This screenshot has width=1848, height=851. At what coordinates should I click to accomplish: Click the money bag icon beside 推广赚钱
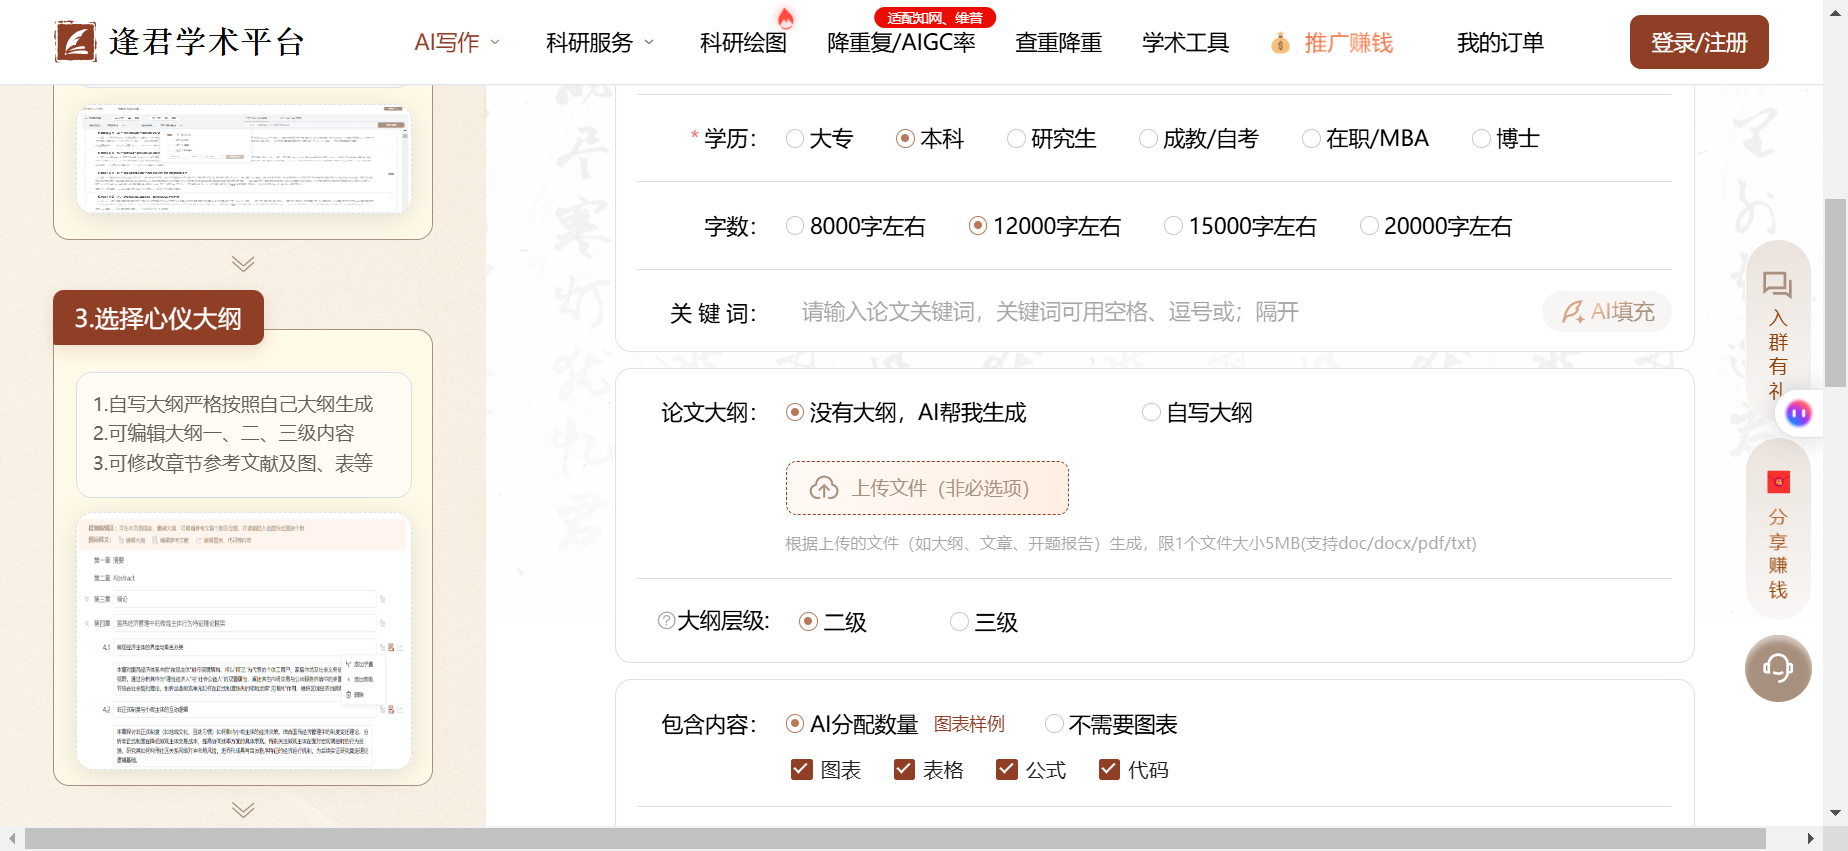1280,43
